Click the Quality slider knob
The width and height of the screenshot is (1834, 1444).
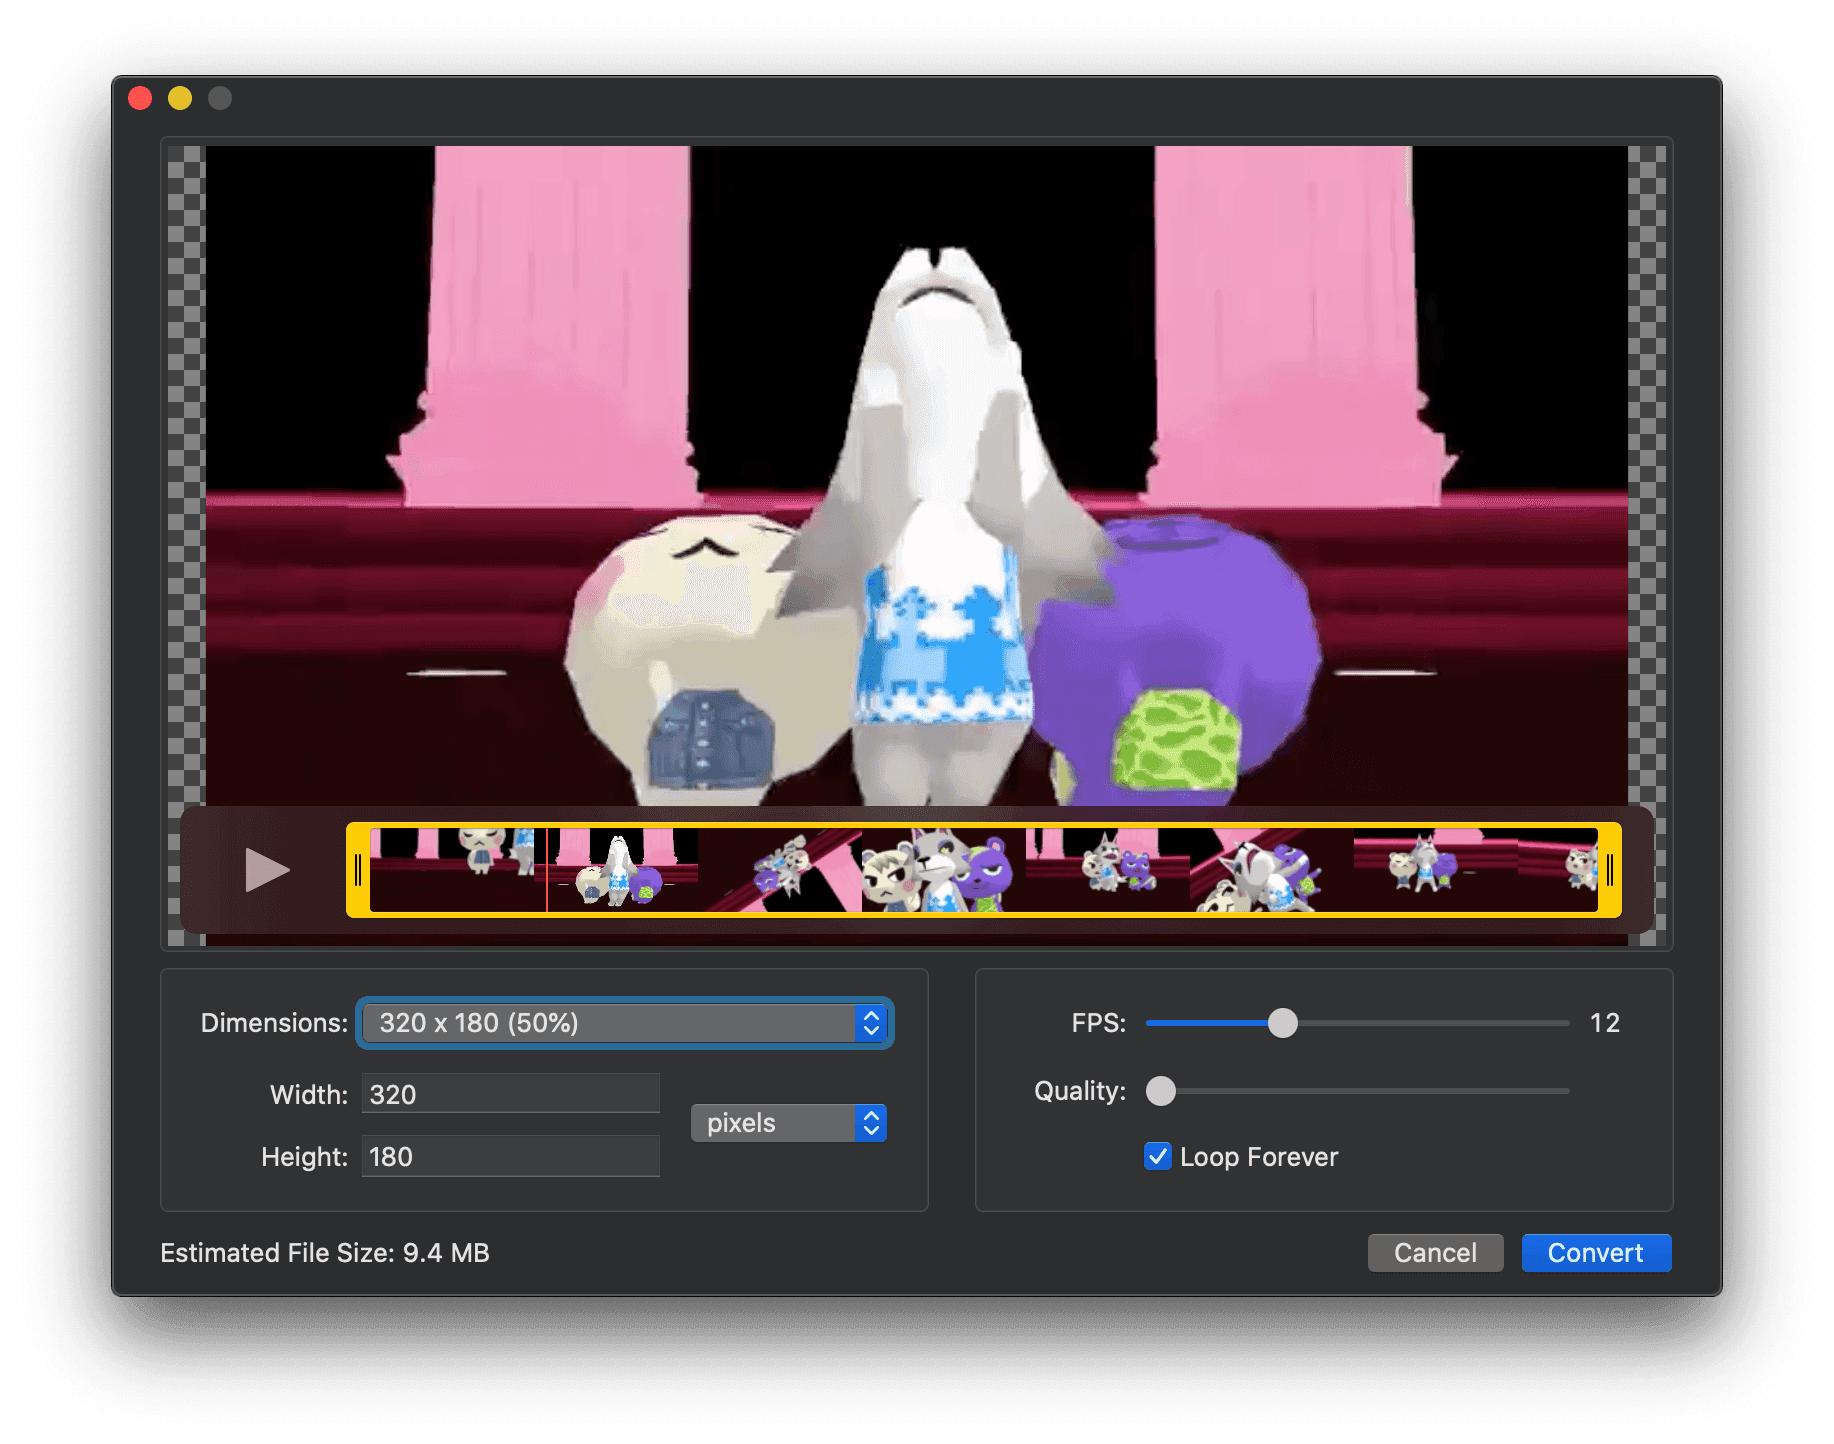click(x=1160, y=1091)
